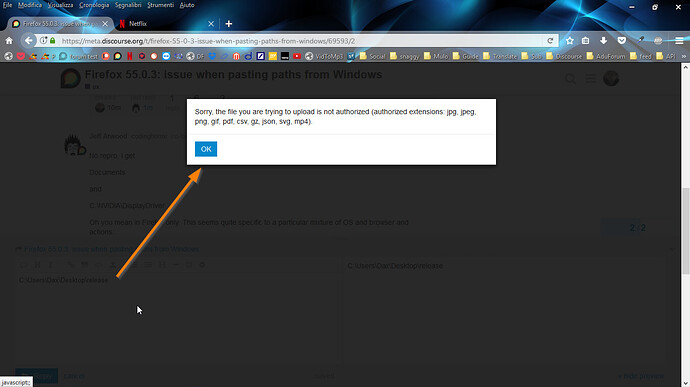Open the Aiuto menu
Image resolution: width=690 pixels, height=387 pixels.
click(x=187, y=5)
